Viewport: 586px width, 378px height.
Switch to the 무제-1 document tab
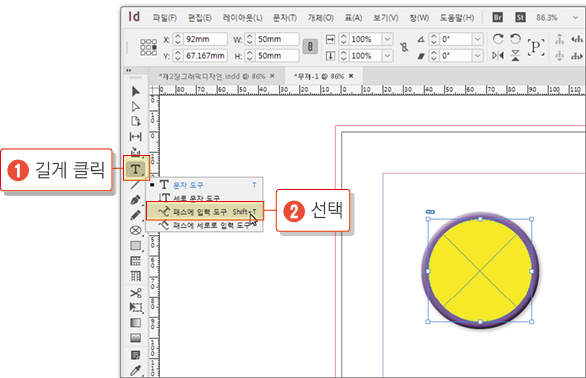[319, 76]
